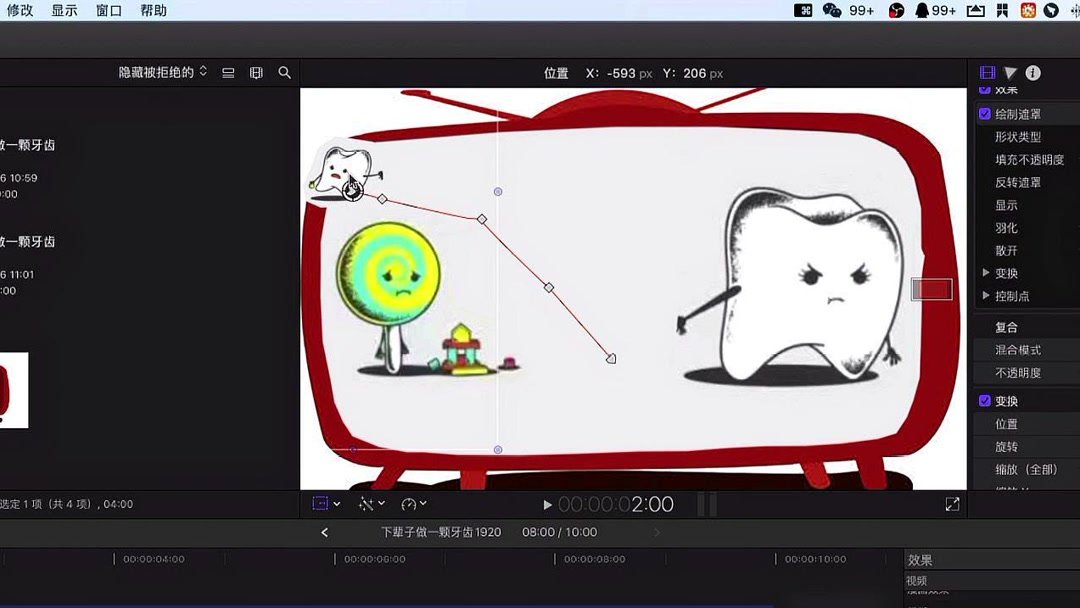Open search in the media browser

coord(284,72)
